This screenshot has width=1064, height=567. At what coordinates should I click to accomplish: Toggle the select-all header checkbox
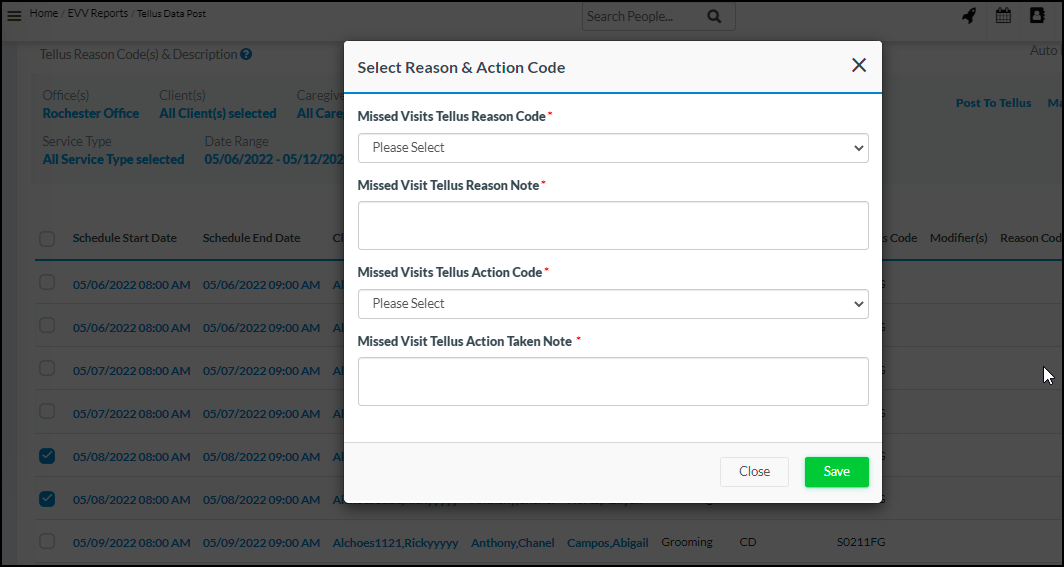click(x=47, y=239)
